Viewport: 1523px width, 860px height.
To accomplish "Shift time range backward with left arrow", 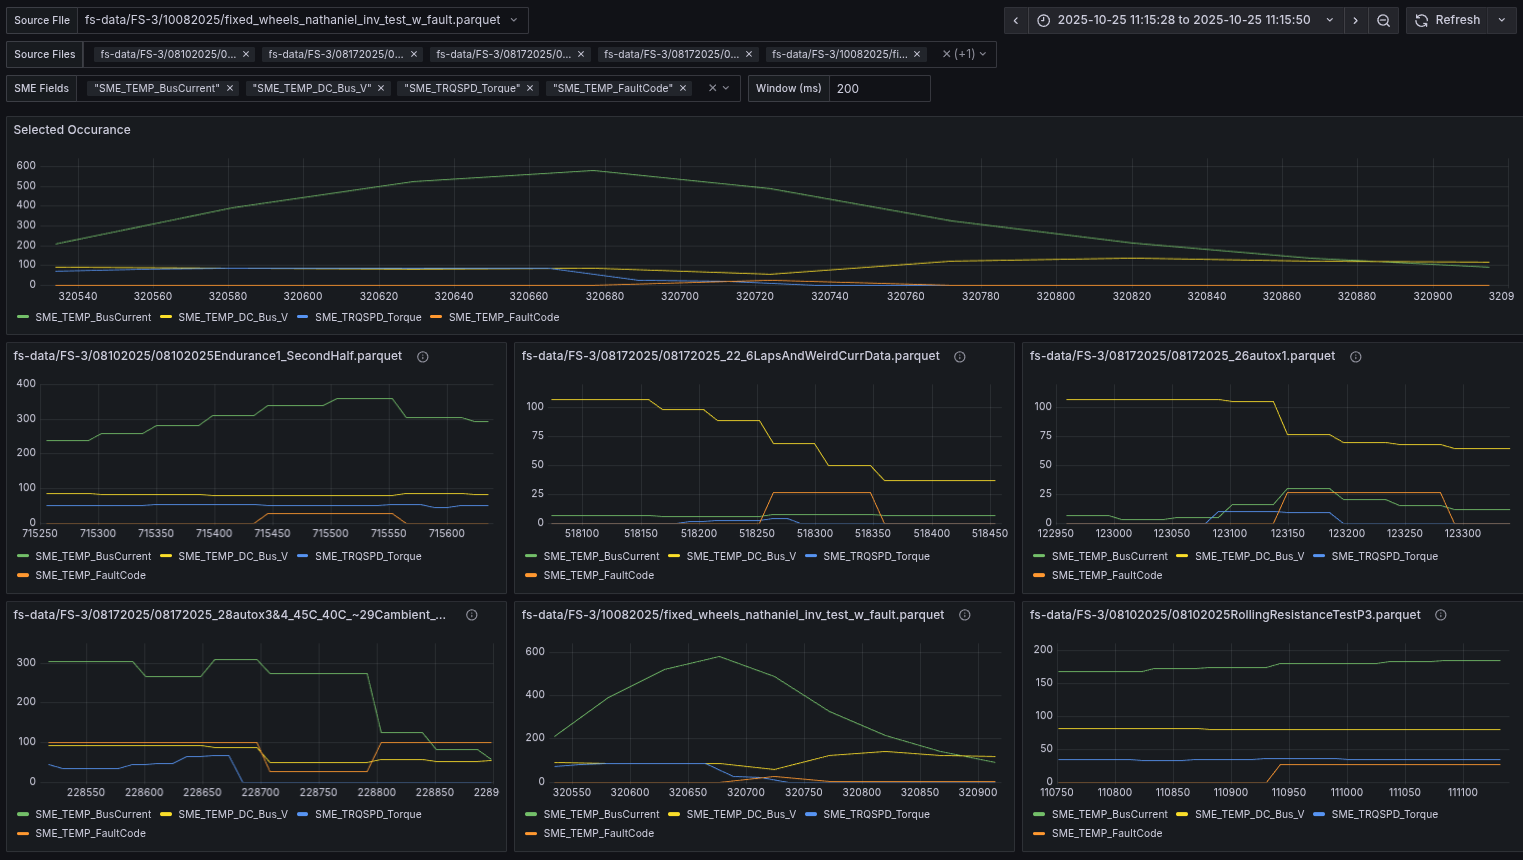I will click(1016, 20).
